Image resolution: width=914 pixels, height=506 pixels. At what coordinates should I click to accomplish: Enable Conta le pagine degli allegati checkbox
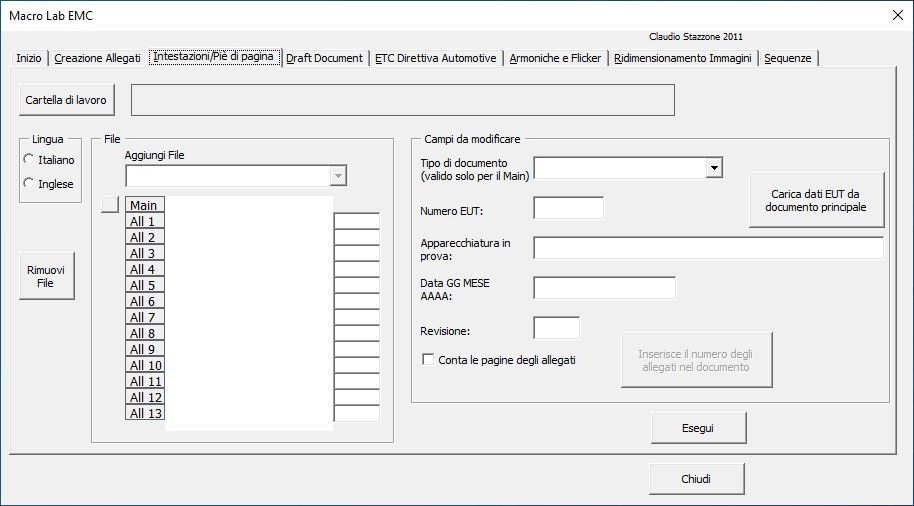(429, 360)
